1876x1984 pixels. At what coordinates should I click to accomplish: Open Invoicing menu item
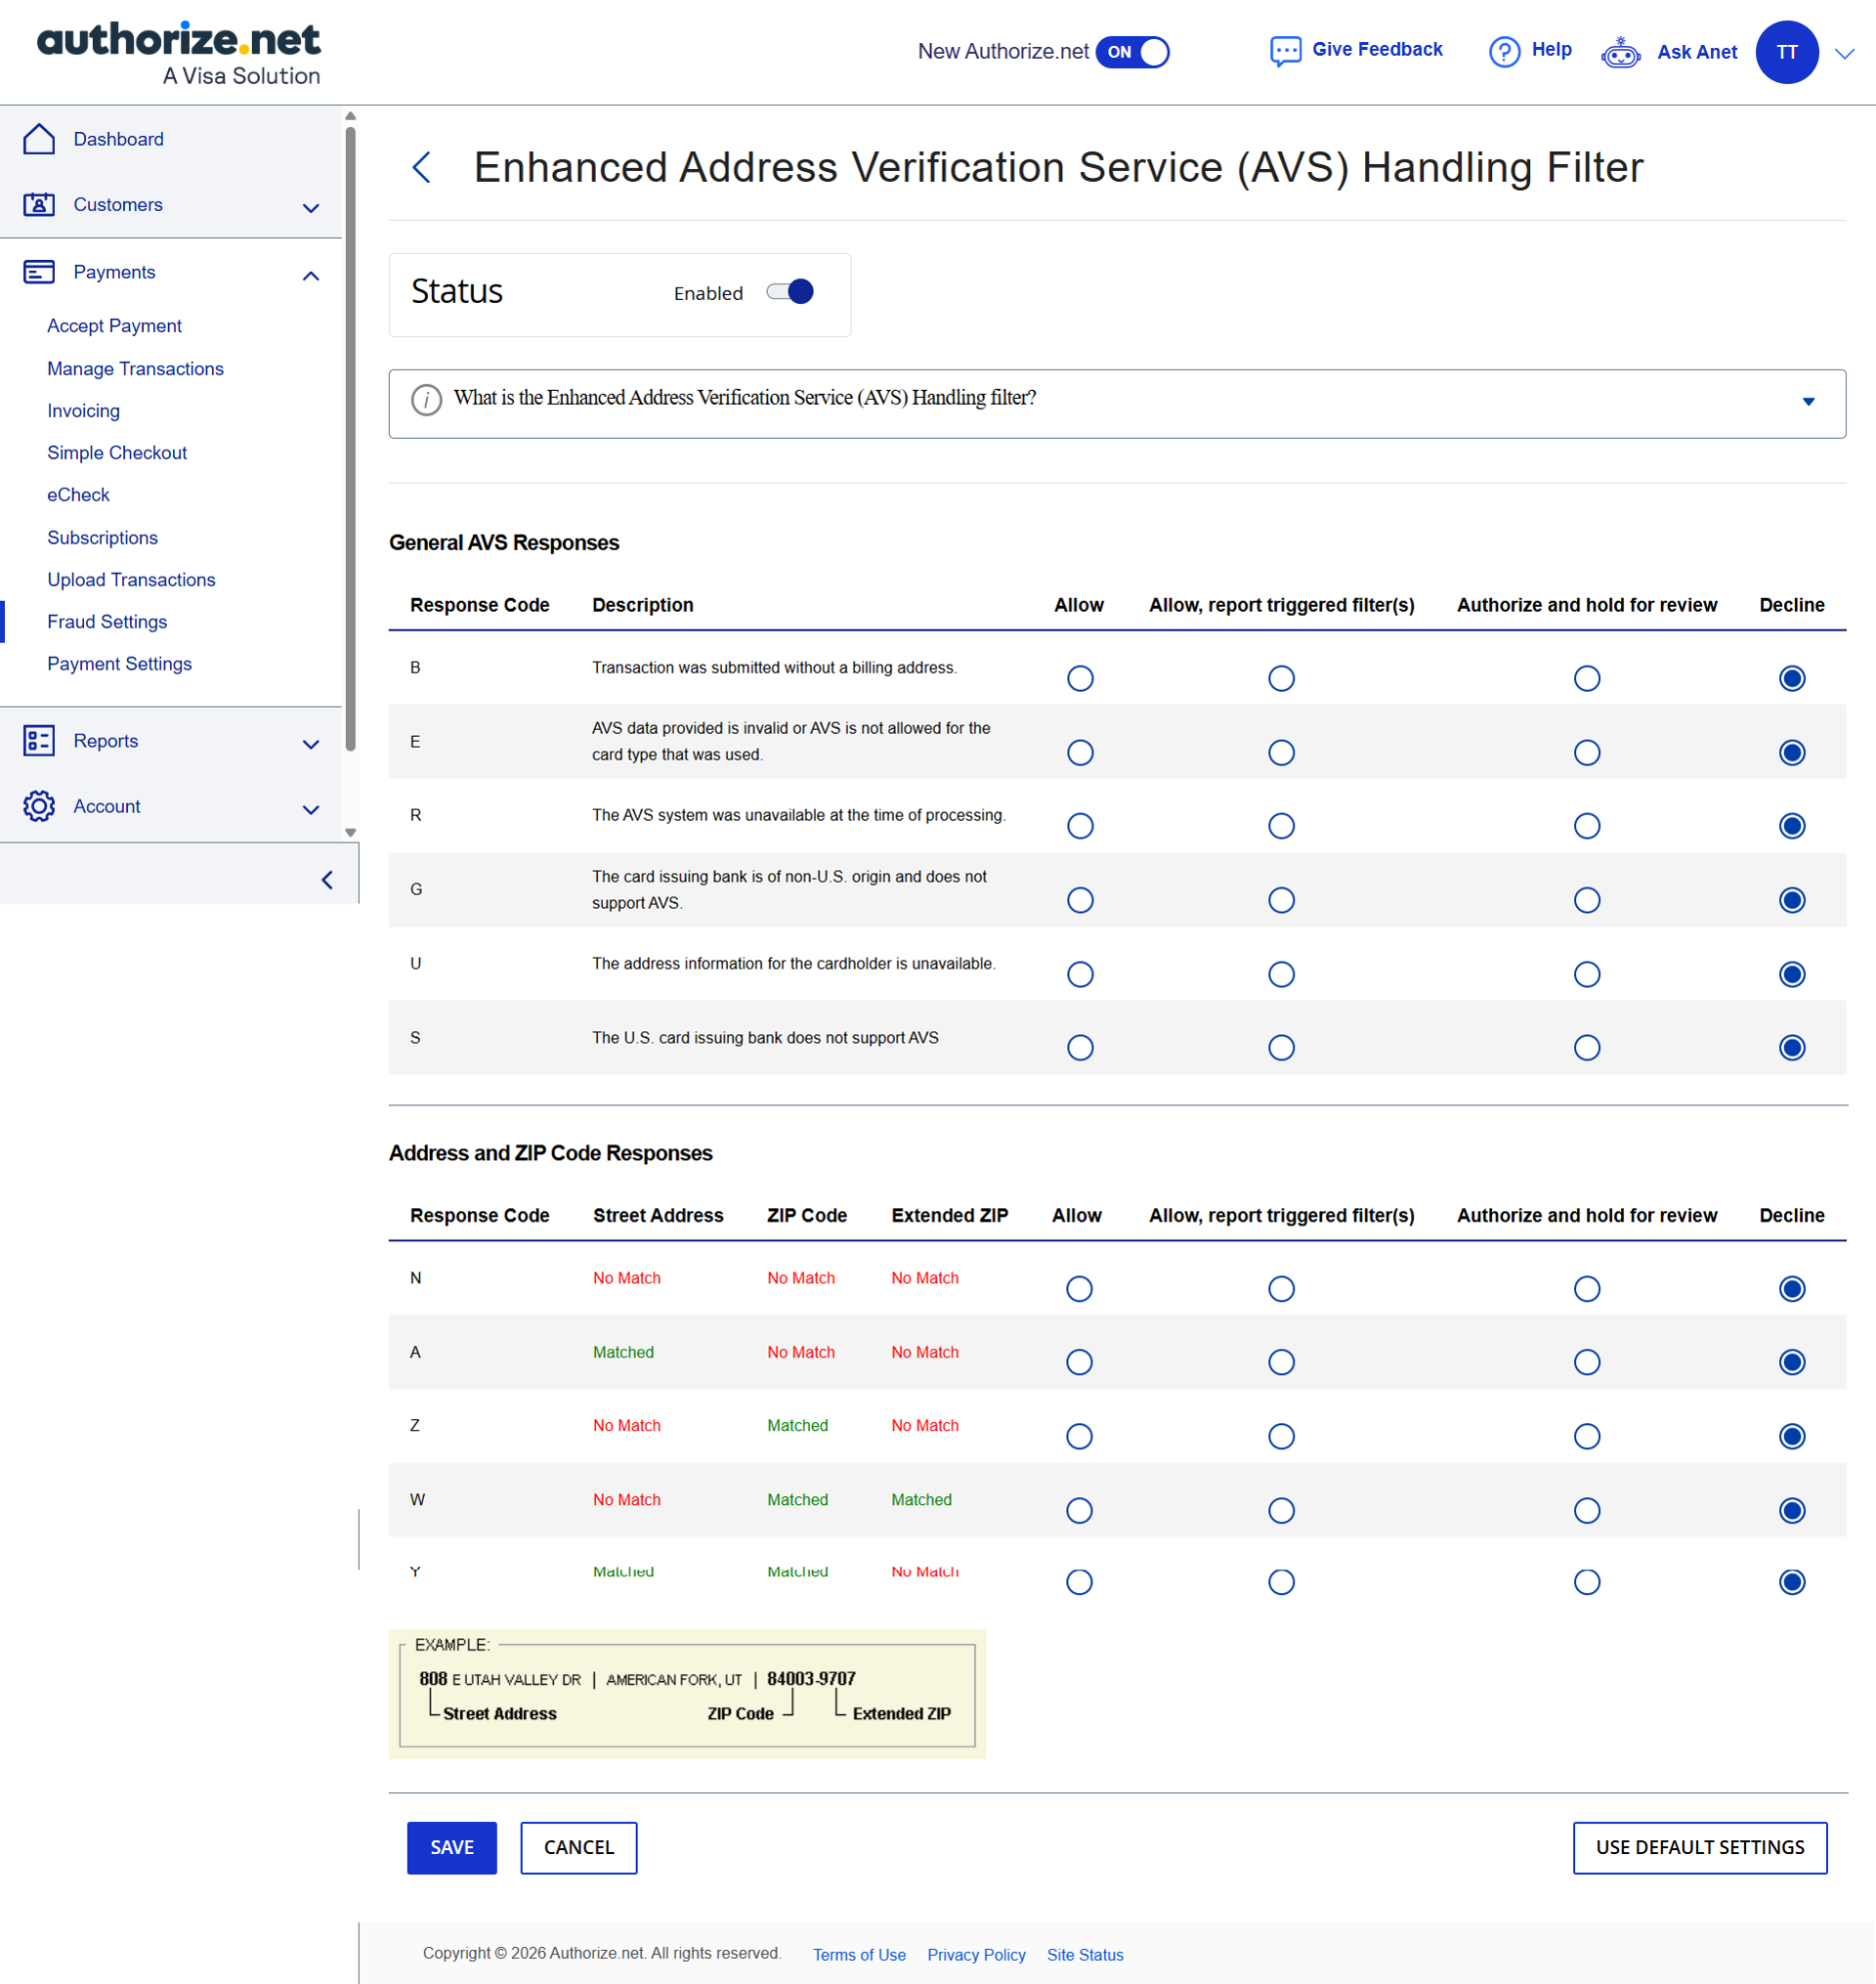pyautogui.click(x=83, y=411)
